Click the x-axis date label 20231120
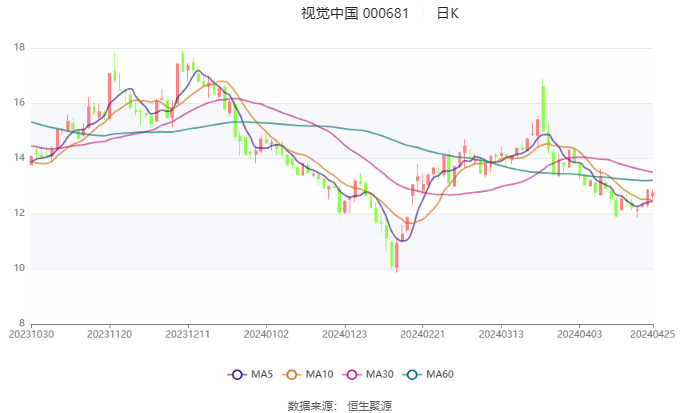This screenshot has width=680, height=413. (109, 334)
